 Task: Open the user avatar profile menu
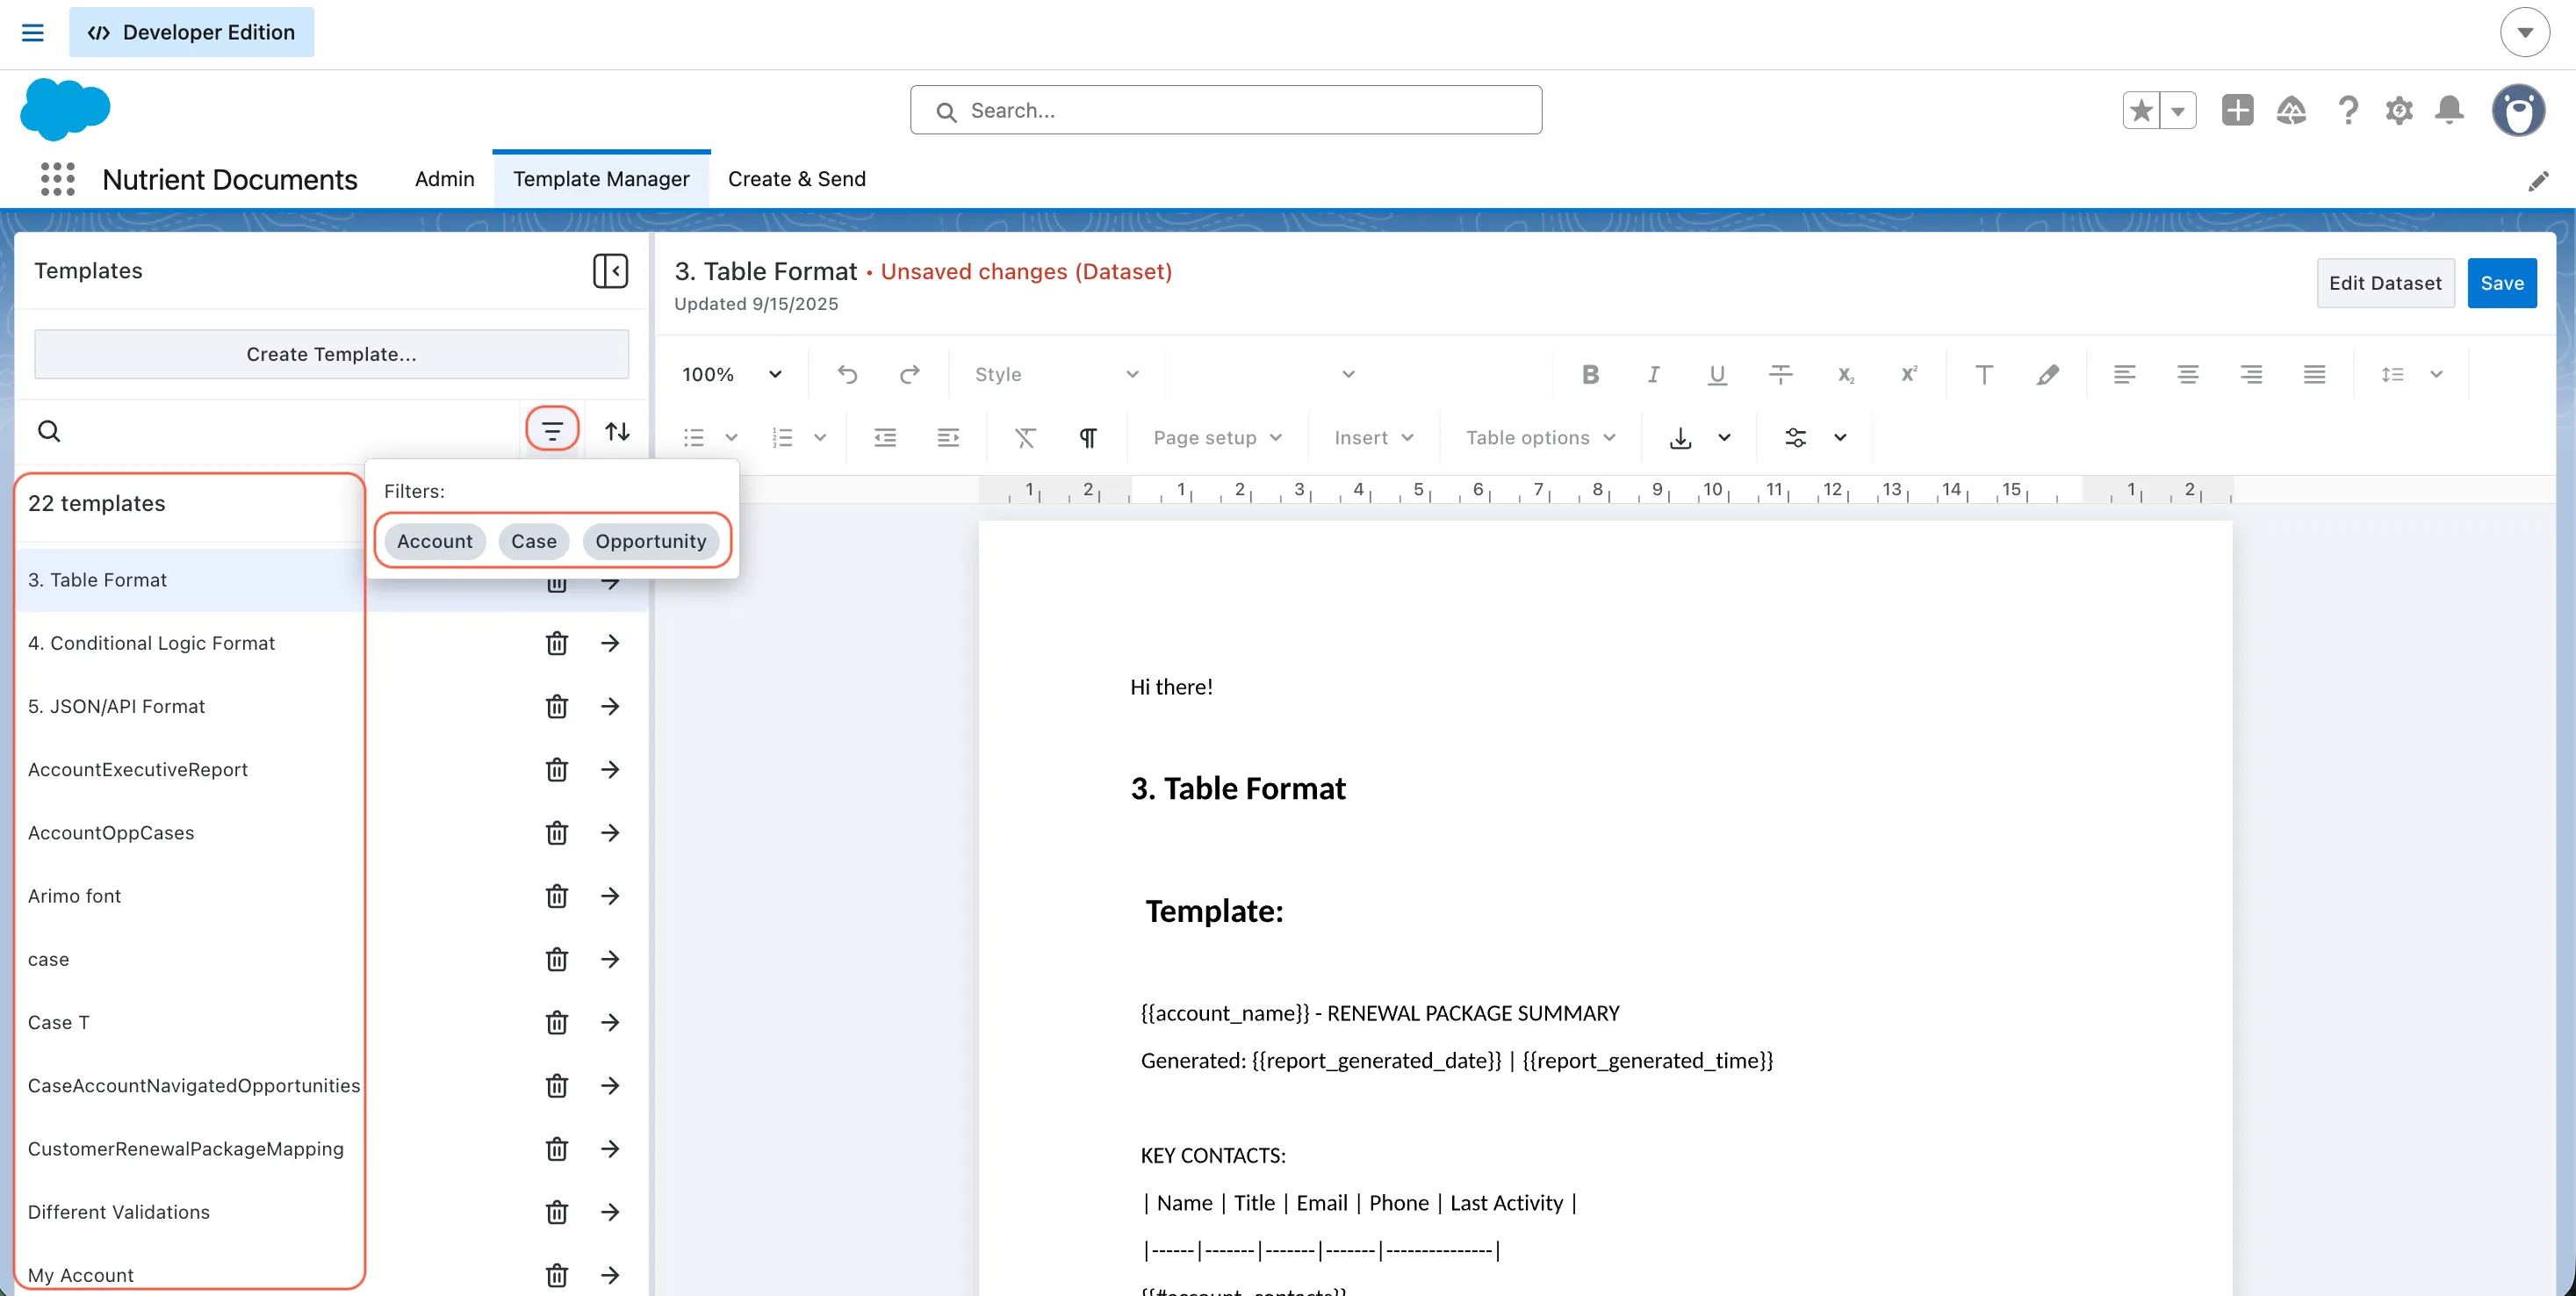pos(2517,110)
